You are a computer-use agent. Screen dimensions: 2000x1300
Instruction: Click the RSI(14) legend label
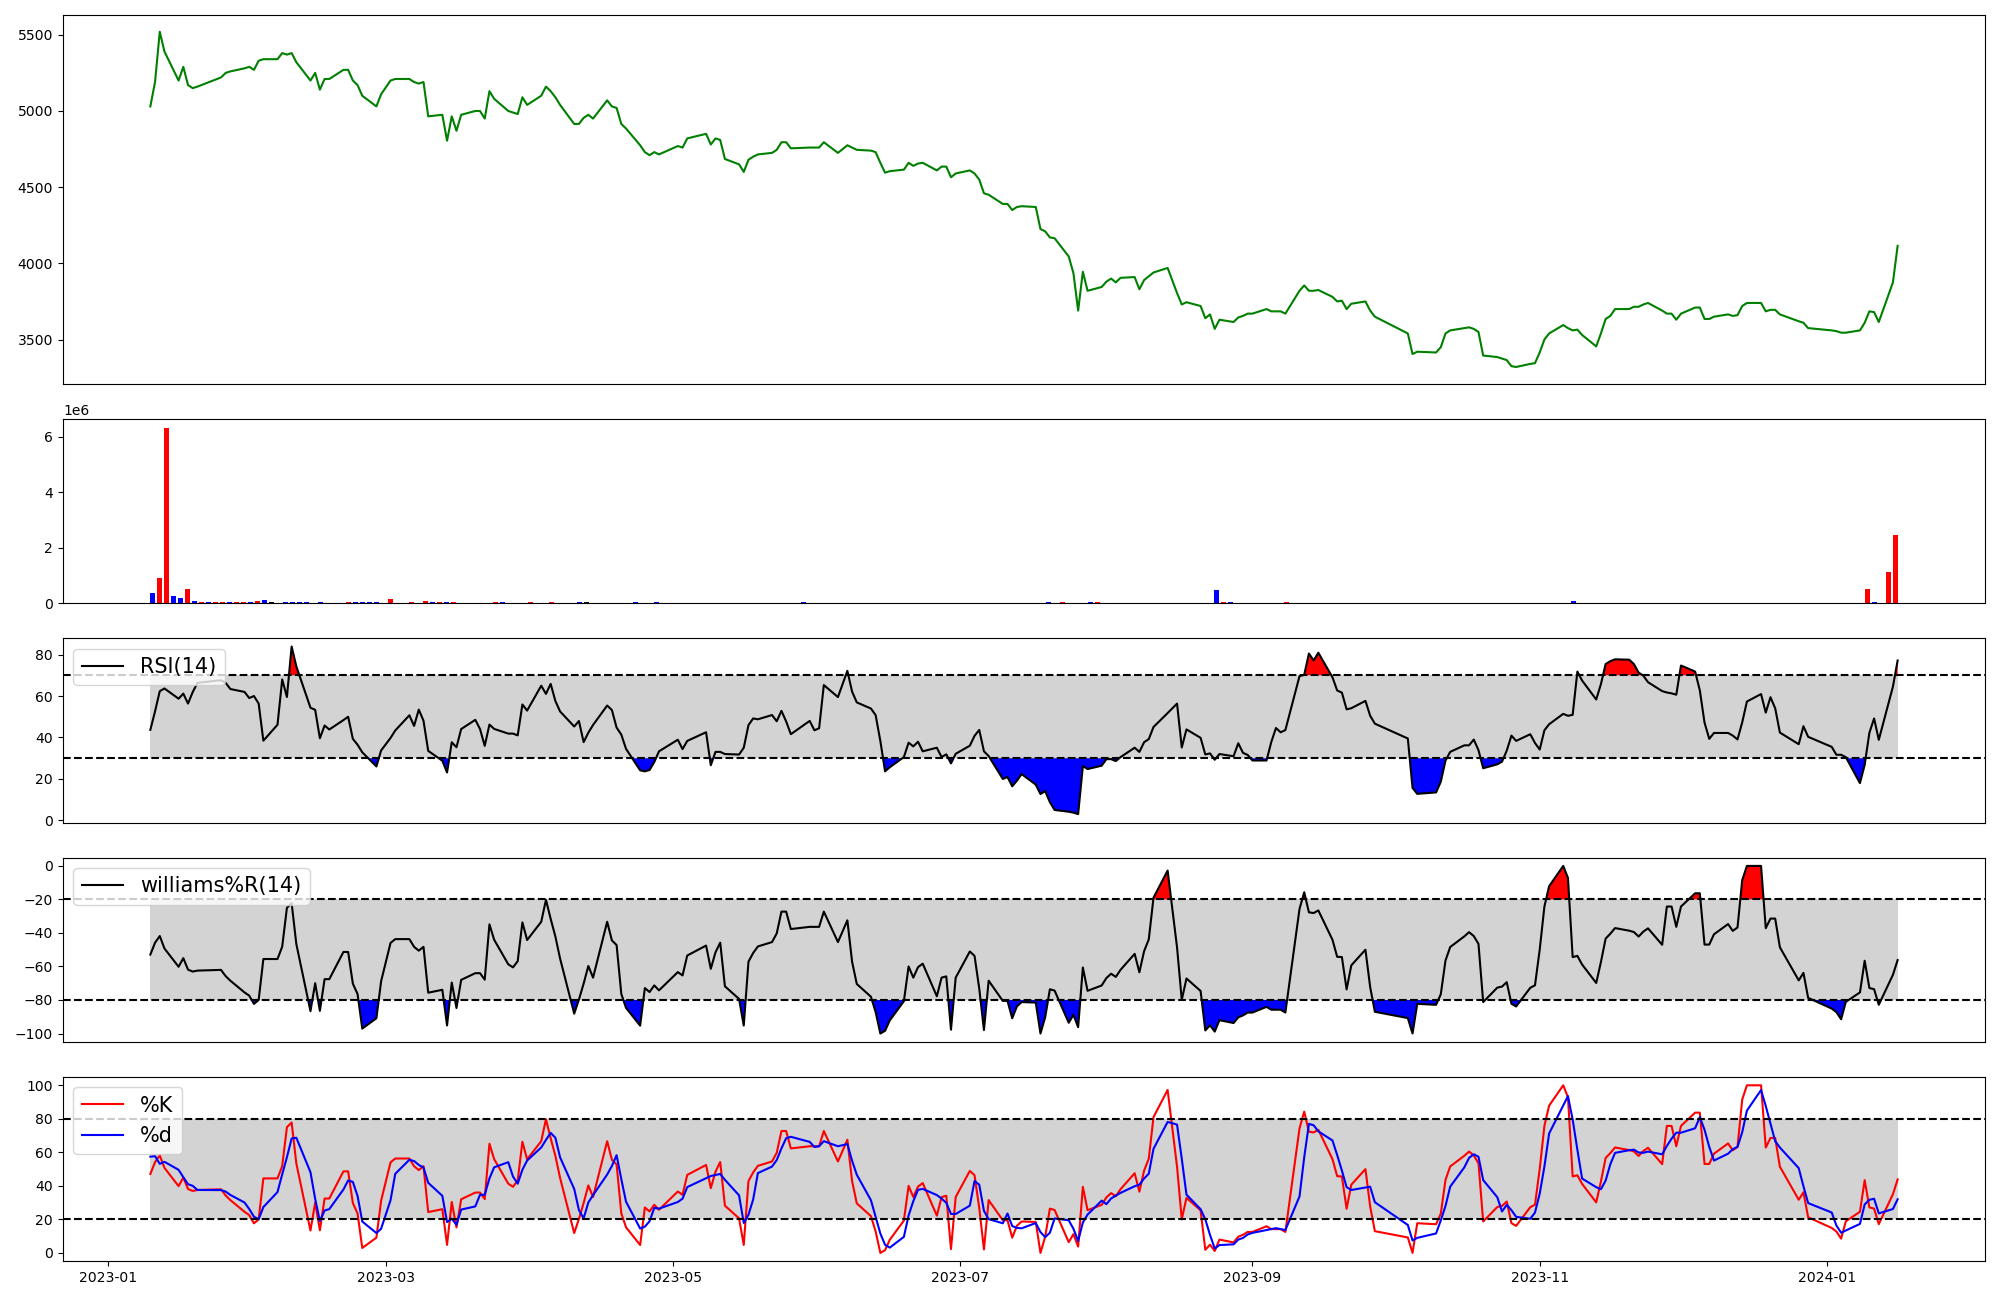pyautogui.click(x=177, y=666)
